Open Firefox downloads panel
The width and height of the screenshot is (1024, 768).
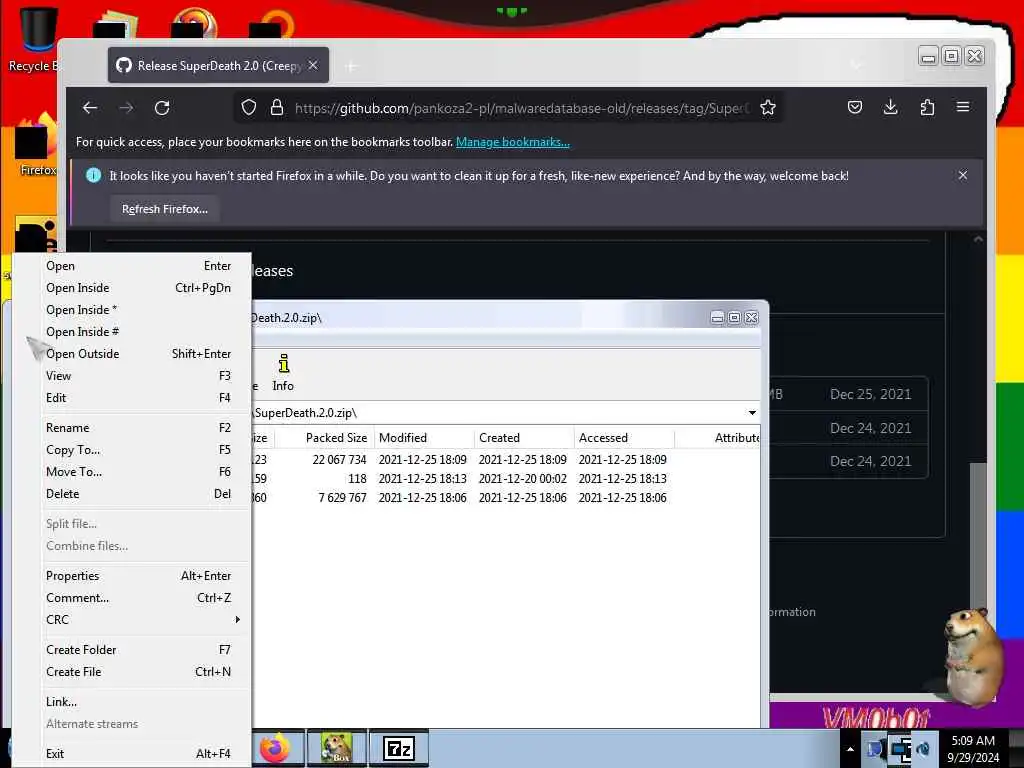tap(890, 107)
